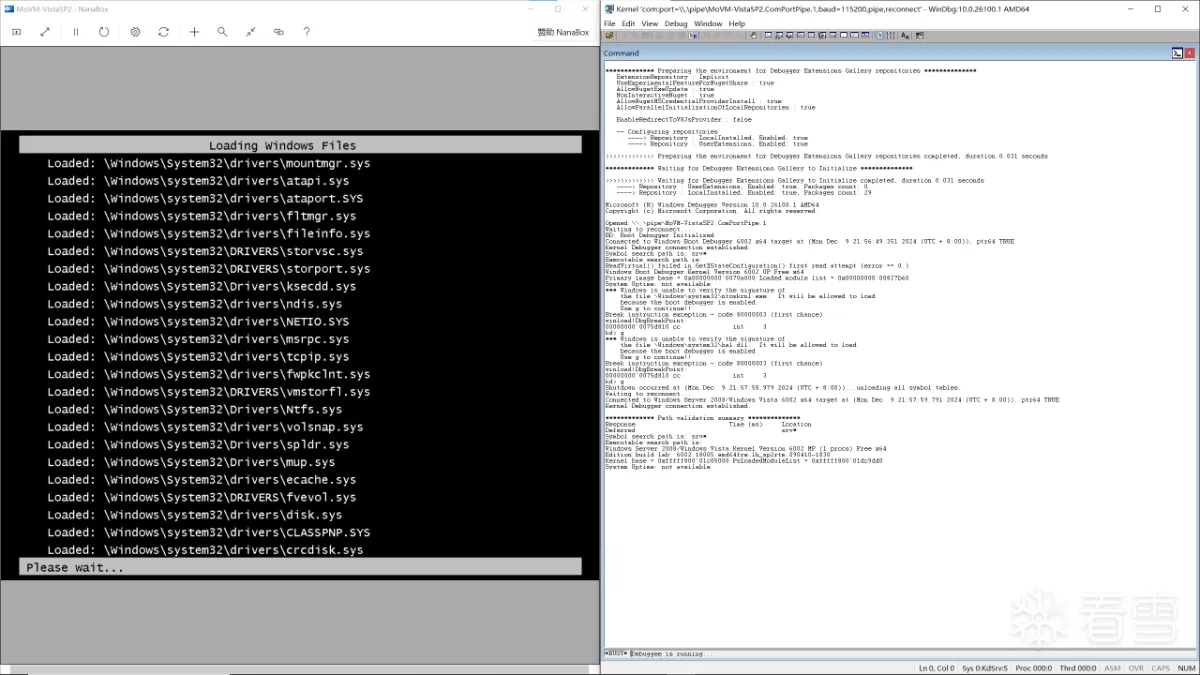
Task: Turn source mode on in WinDbg toolbar
Action: [880, 35]
